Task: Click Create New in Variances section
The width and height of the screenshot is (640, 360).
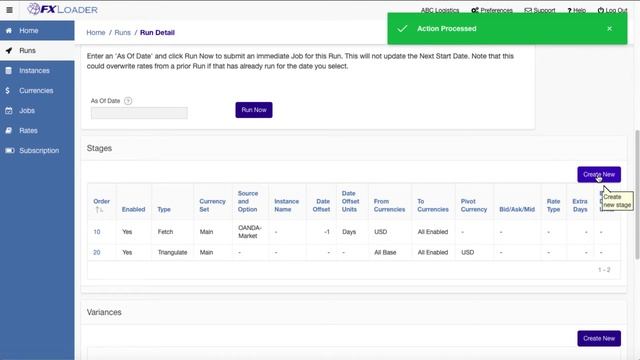Action: [x=599, y=338]
